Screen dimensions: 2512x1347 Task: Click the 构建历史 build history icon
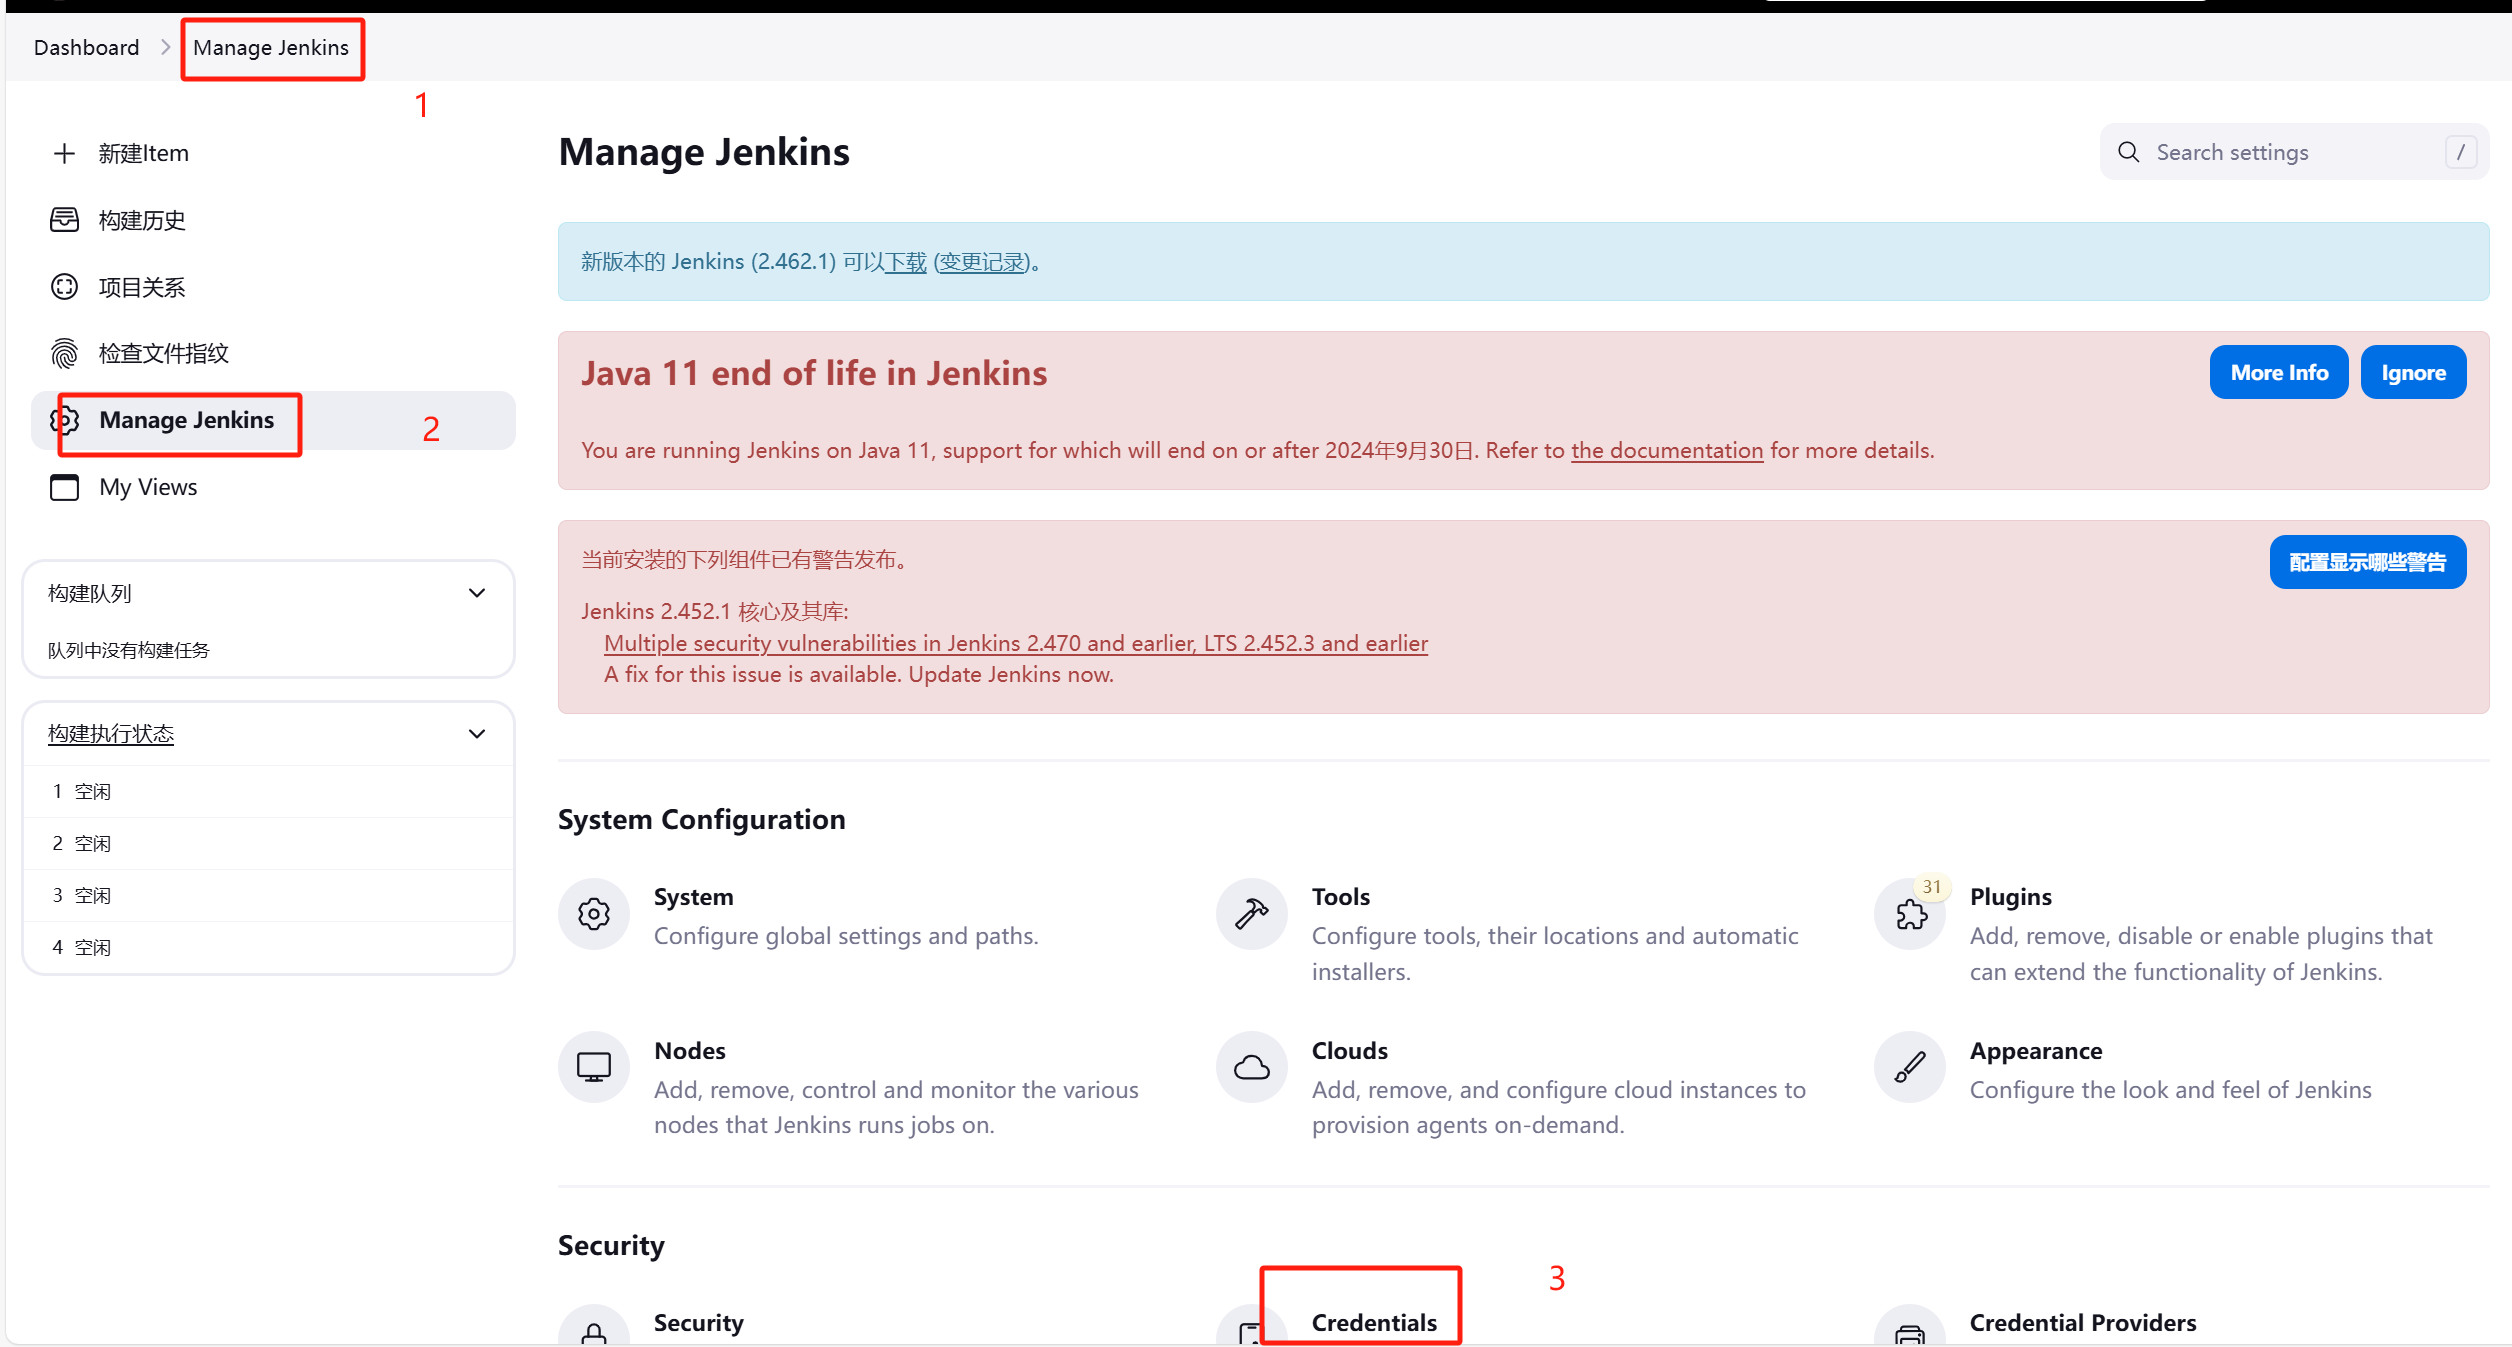click(64, 220)
